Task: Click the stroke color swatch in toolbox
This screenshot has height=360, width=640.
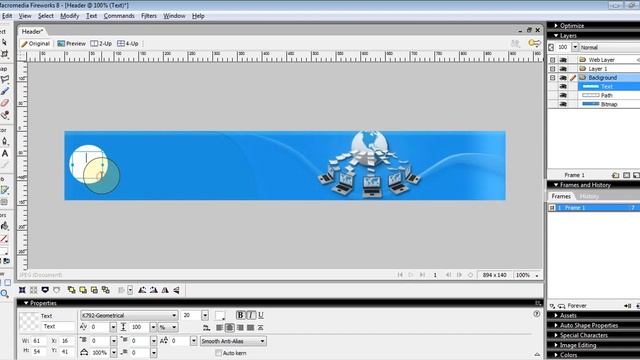Action: [4, 238]
